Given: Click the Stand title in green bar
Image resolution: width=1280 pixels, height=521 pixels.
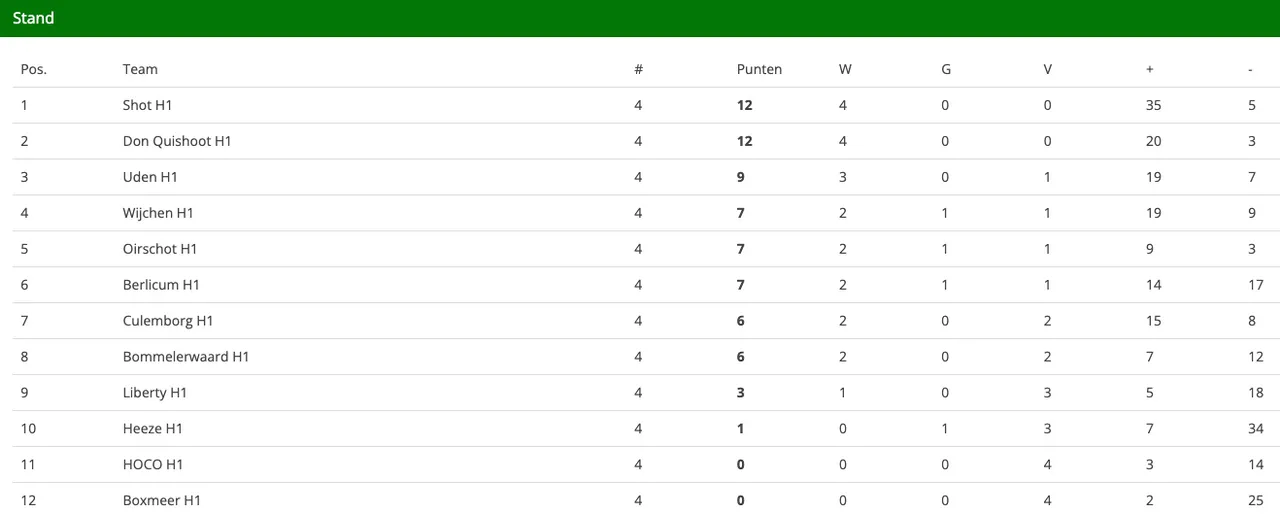Looking at the screenshot, I should (34, 18).
